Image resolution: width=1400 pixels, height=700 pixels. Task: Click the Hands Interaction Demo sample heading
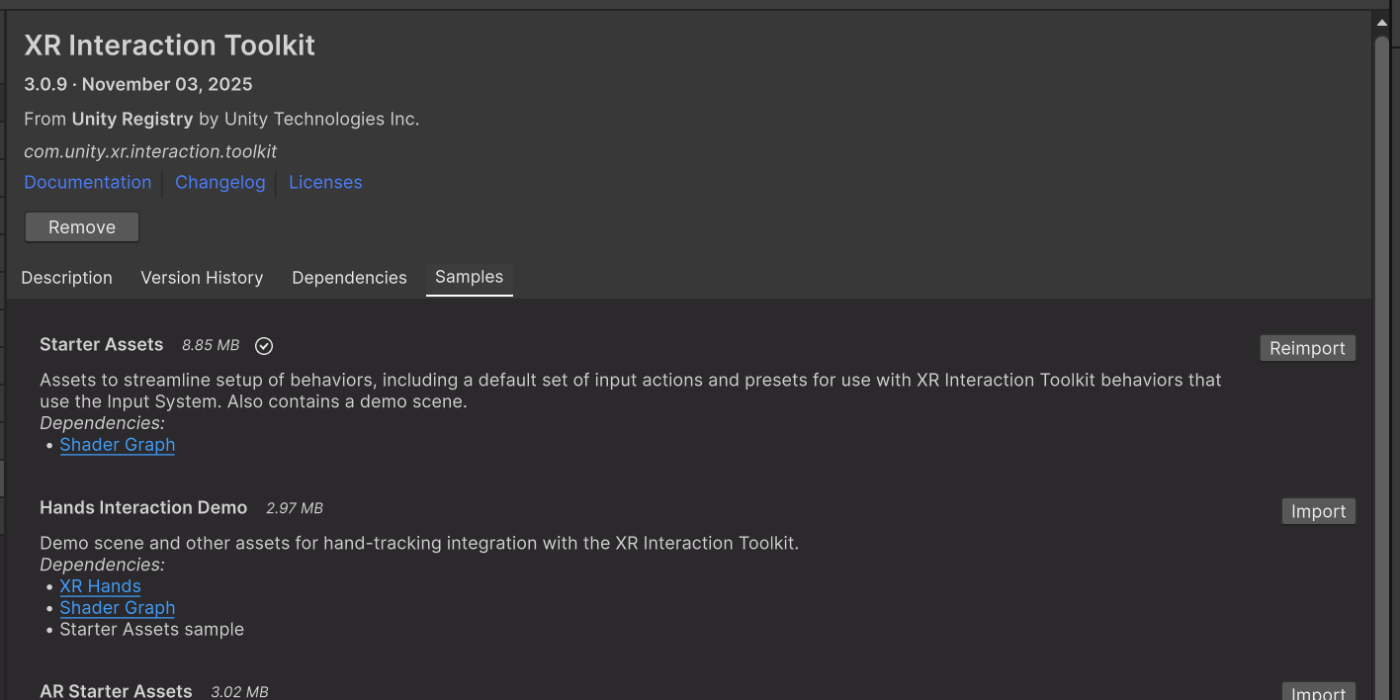tap(143, 508)
